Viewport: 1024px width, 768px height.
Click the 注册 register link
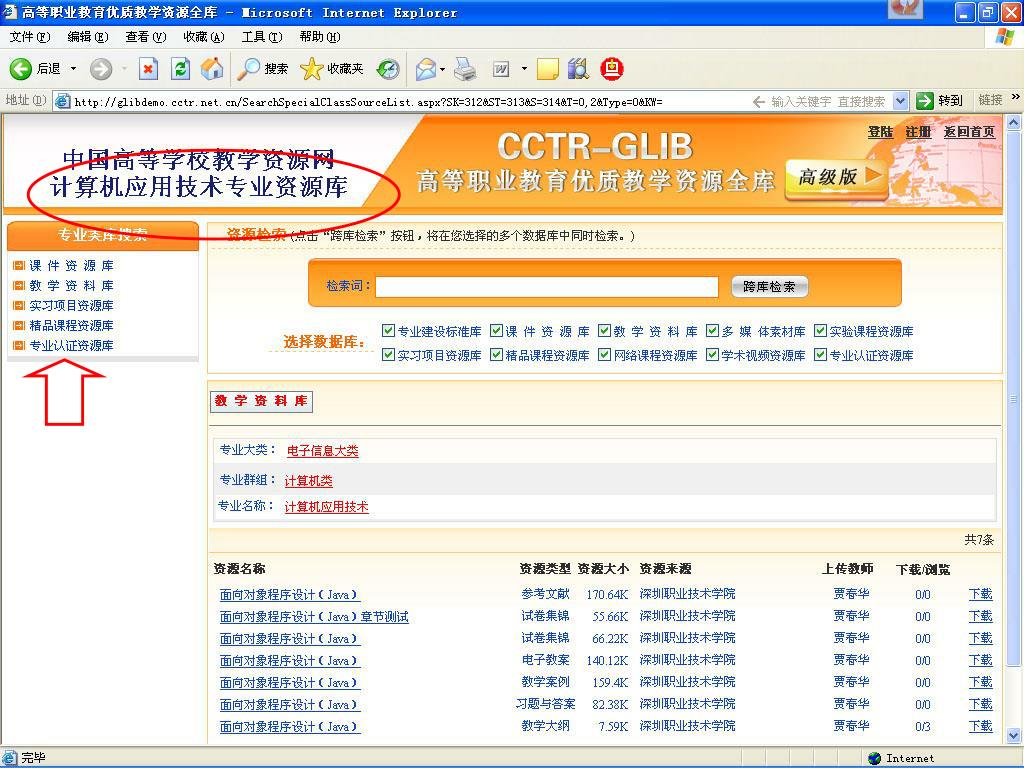[x=918, y=132]
